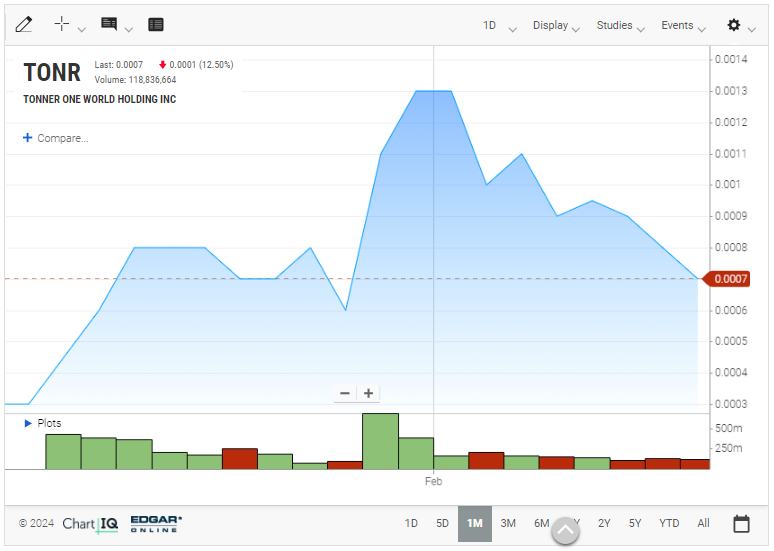Click the 500m volume axis label
The height and width of the screenshot is (551, 774).
click(729, 428)
